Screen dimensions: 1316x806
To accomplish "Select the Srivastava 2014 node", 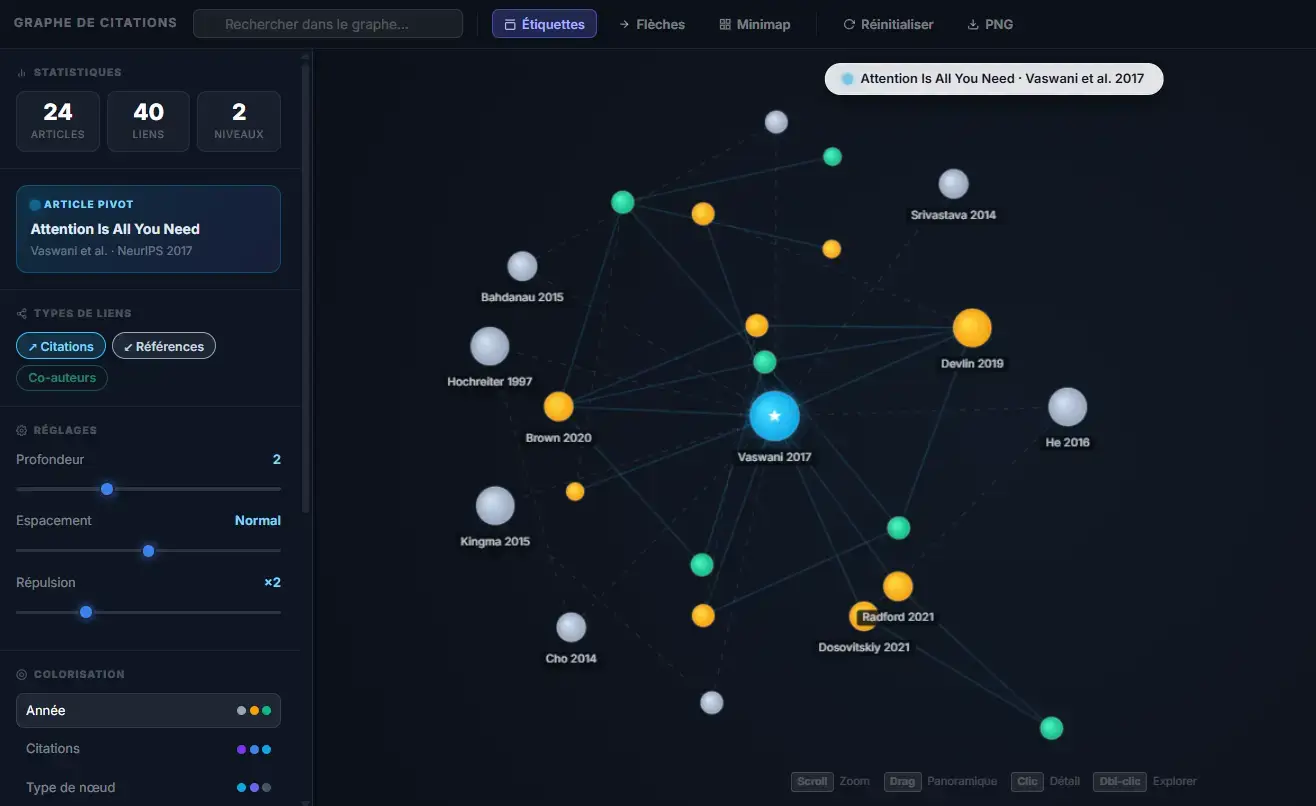I will click(x=953, y=184).
